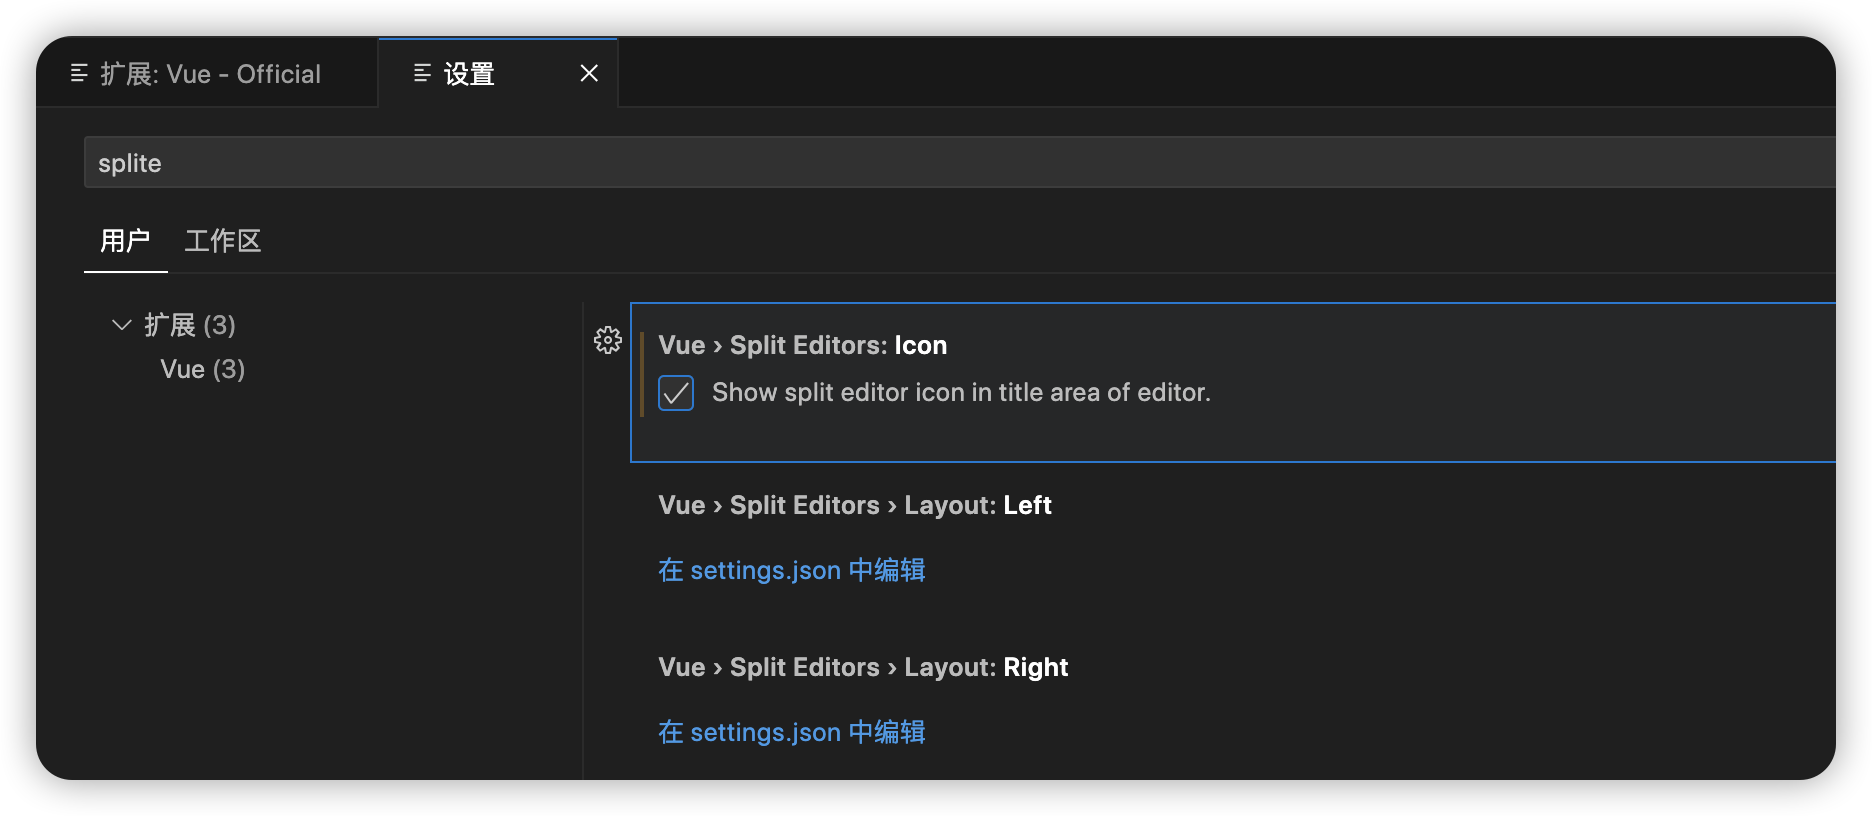Switch to the 工作区 settings scope
This screenshot has width=1872, height=816.
[223, 241]
